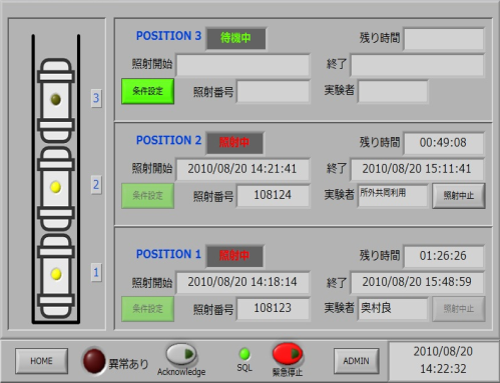Image resolution: width=500 pixels, height=383 pixels.
Task: Click the Position 2 実験者 field
Action: (x=392, y=196)
